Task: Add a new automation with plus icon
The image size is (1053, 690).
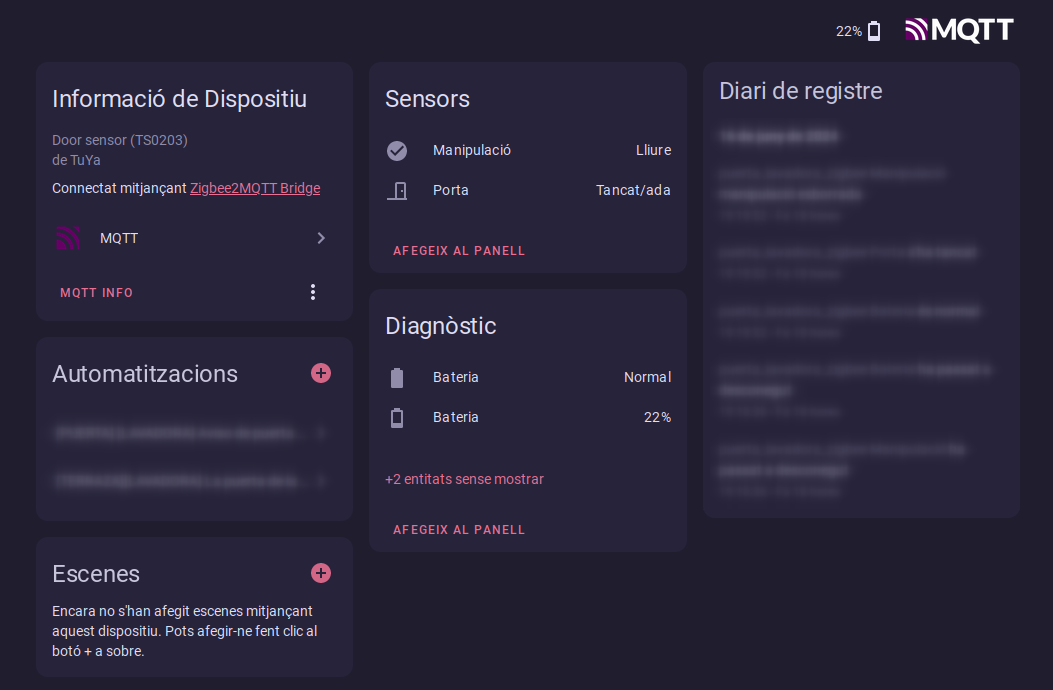Action: [320, 373]
